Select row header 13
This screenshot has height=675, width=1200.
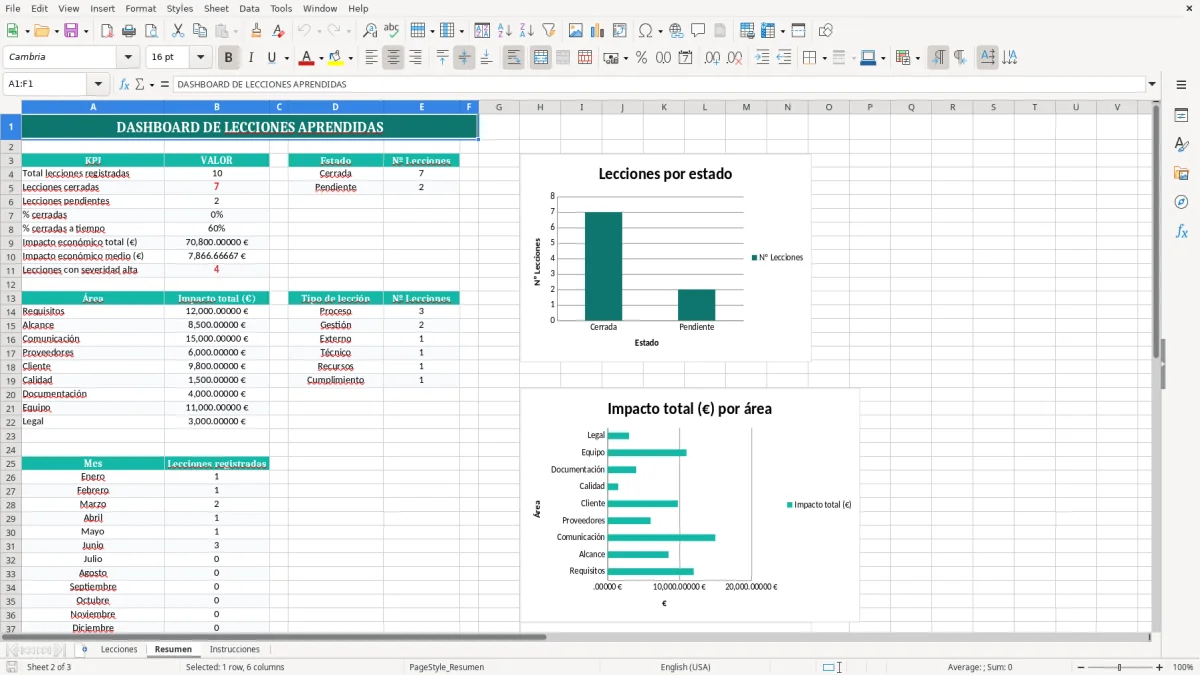(x=10, y=298)
